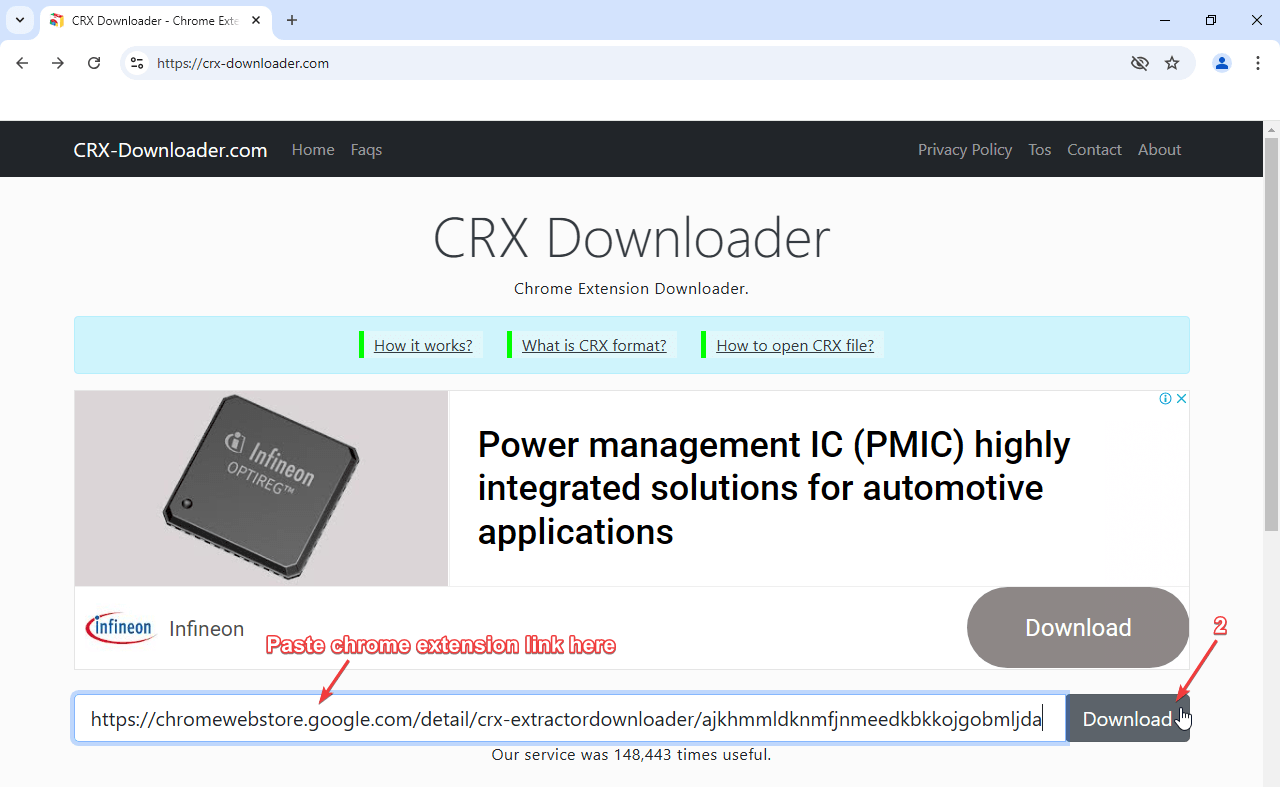
Task: Expand the tab search dropdown arrow
Action: click(19, 20)
